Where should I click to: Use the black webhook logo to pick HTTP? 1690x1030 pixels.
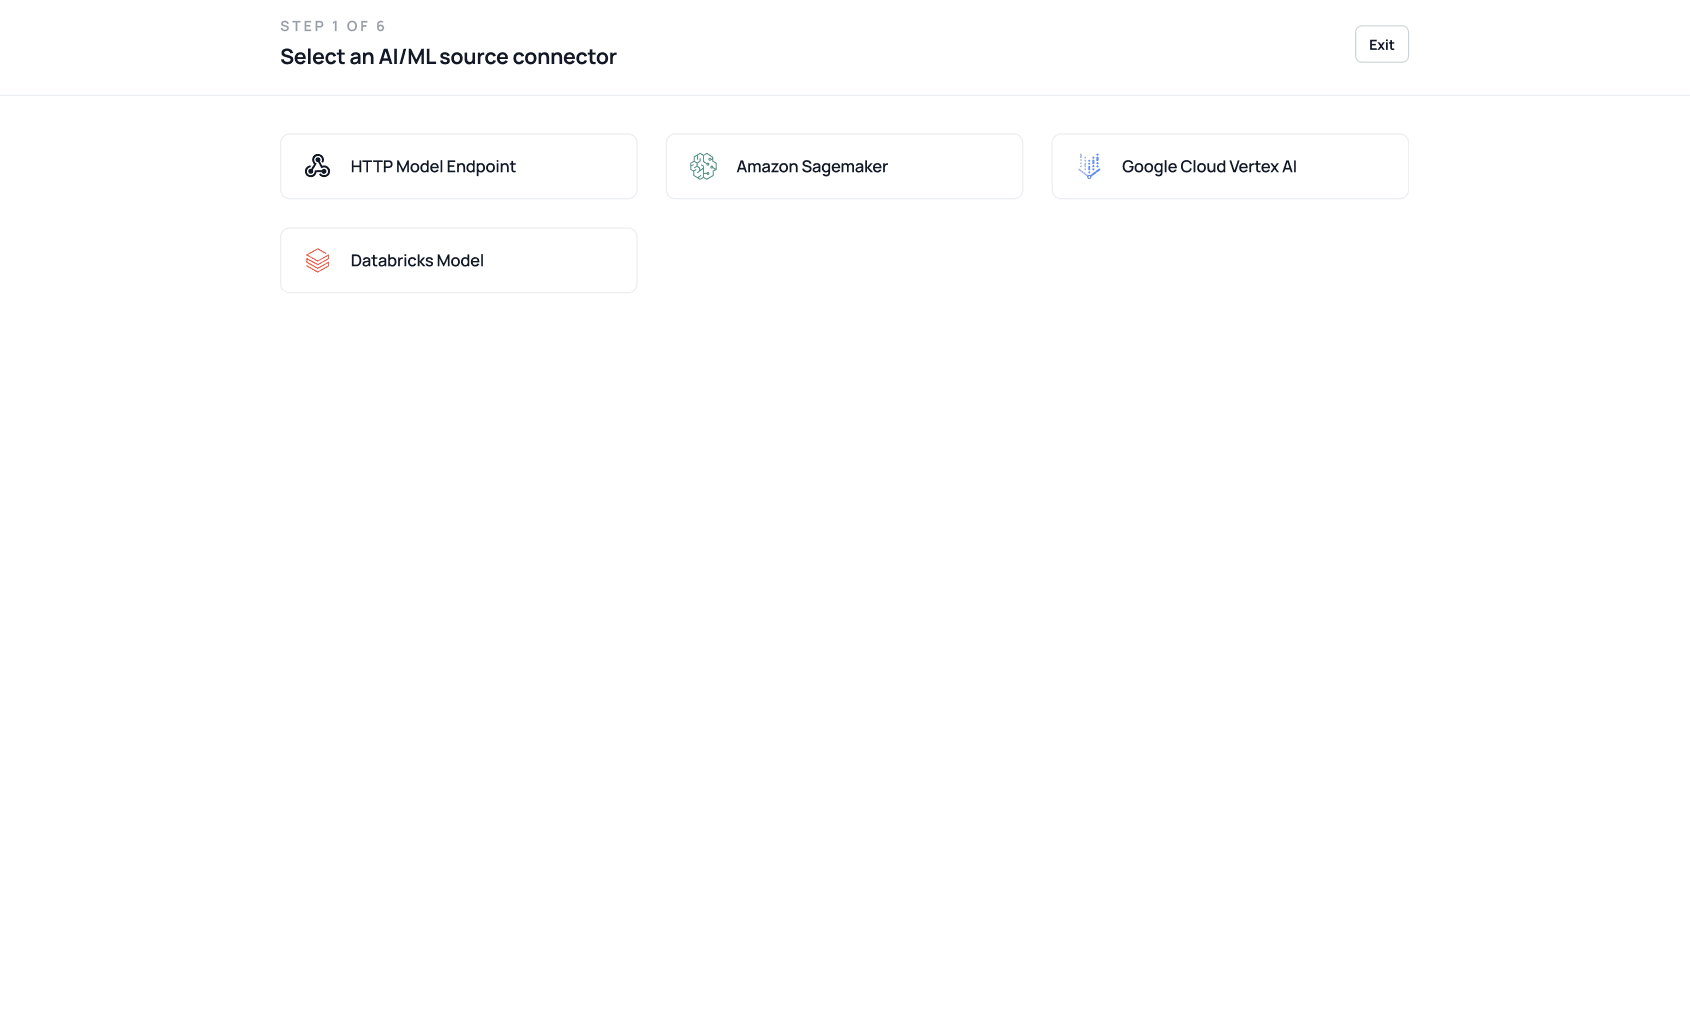(317, 166)
